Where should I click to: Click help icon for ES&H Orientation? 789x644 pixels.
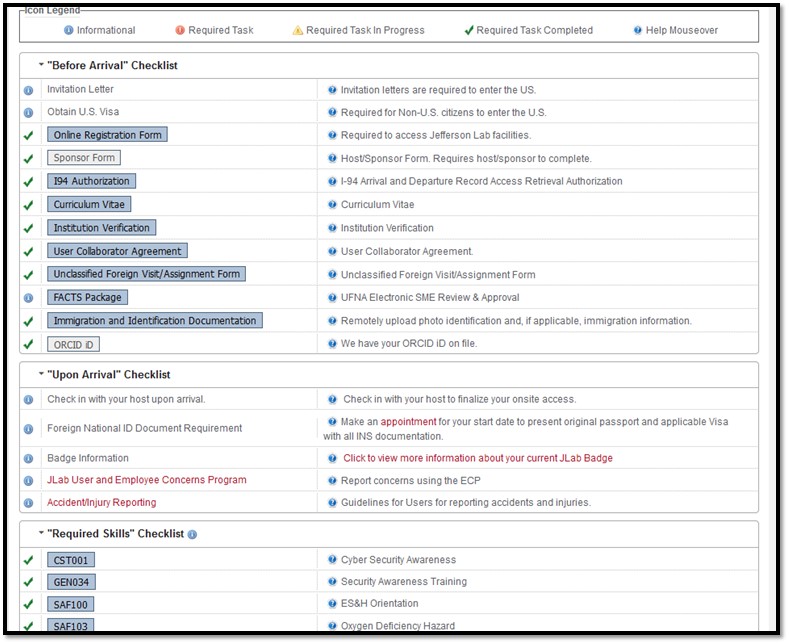[332, 603]
